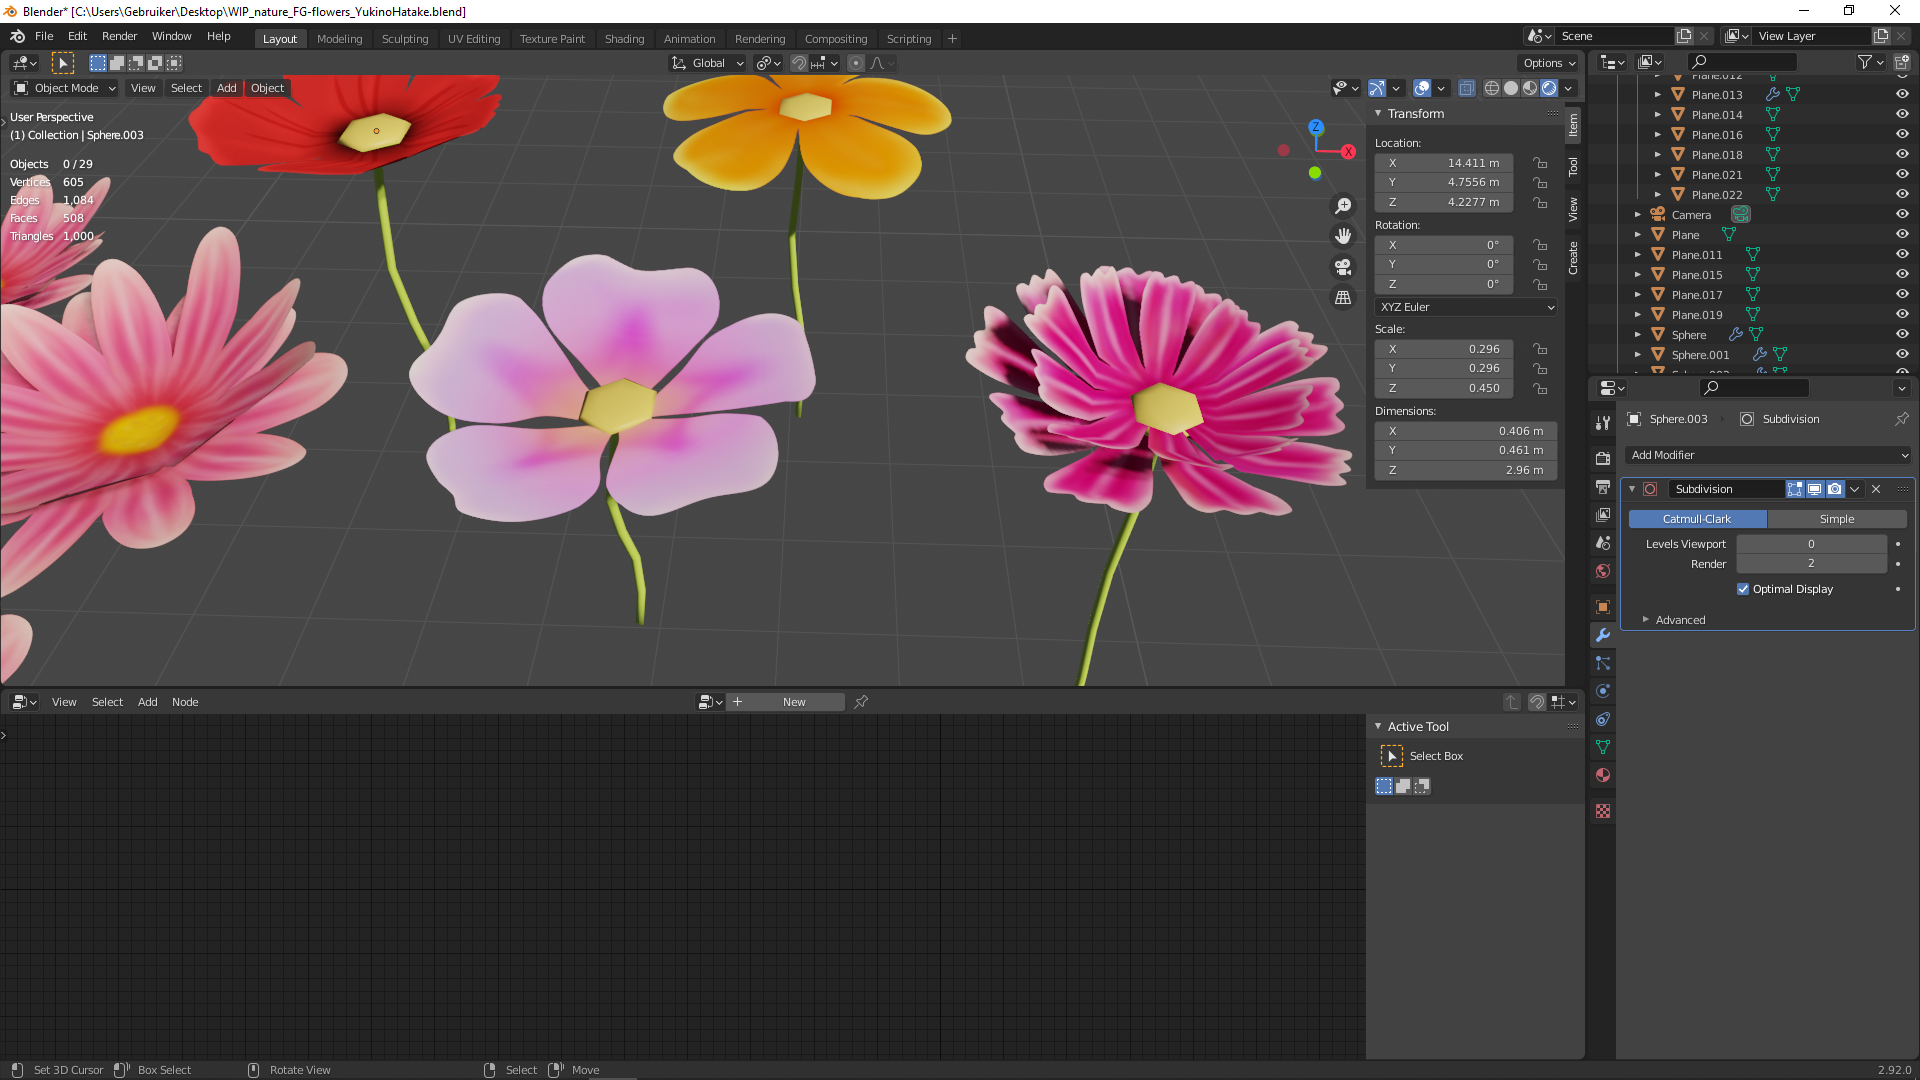Image resolution: width=1920 pixels, height=1080 pixels.
Task: Adjust the Levels Viewport value field
Action: [x=1810, y=544]
